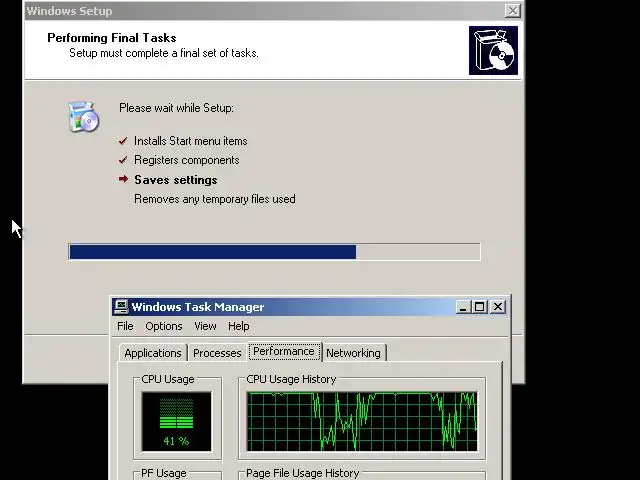Open the File menu in Task Manager
This screenshot has width=640, height=480.
(x=125, y=326)
